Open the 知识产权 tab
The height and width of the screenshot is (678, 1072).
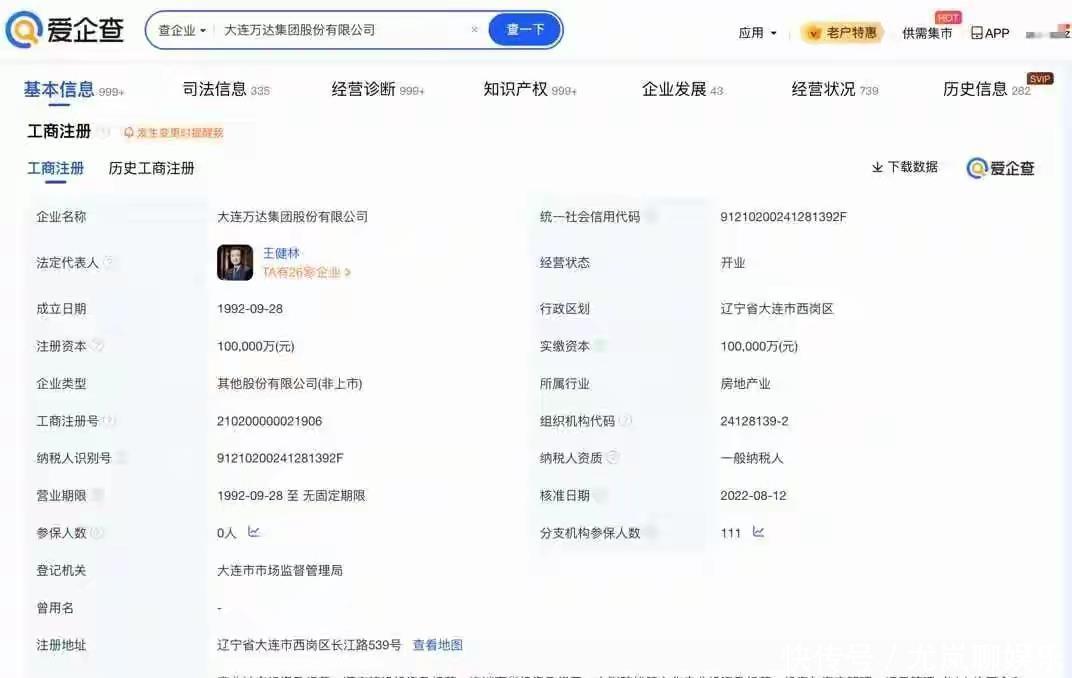click(516, 89)
